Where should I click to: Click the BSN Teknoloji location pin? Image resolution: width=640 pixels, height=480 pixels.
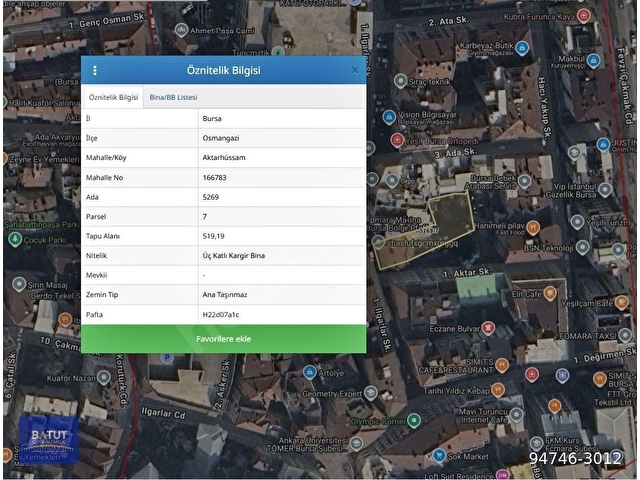(582, 247)
